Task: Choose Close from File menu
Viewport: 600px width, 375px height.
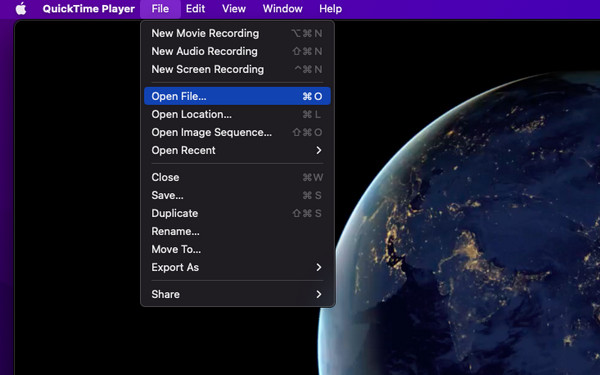Action: coord(237,177)
